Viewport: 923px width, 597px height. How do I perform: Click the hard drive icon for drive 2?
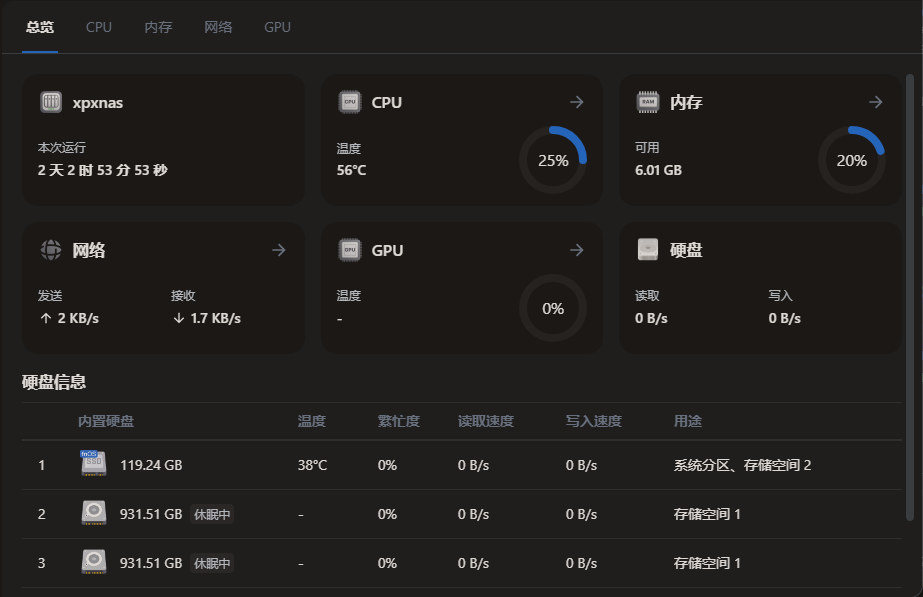tap(93, 513)
